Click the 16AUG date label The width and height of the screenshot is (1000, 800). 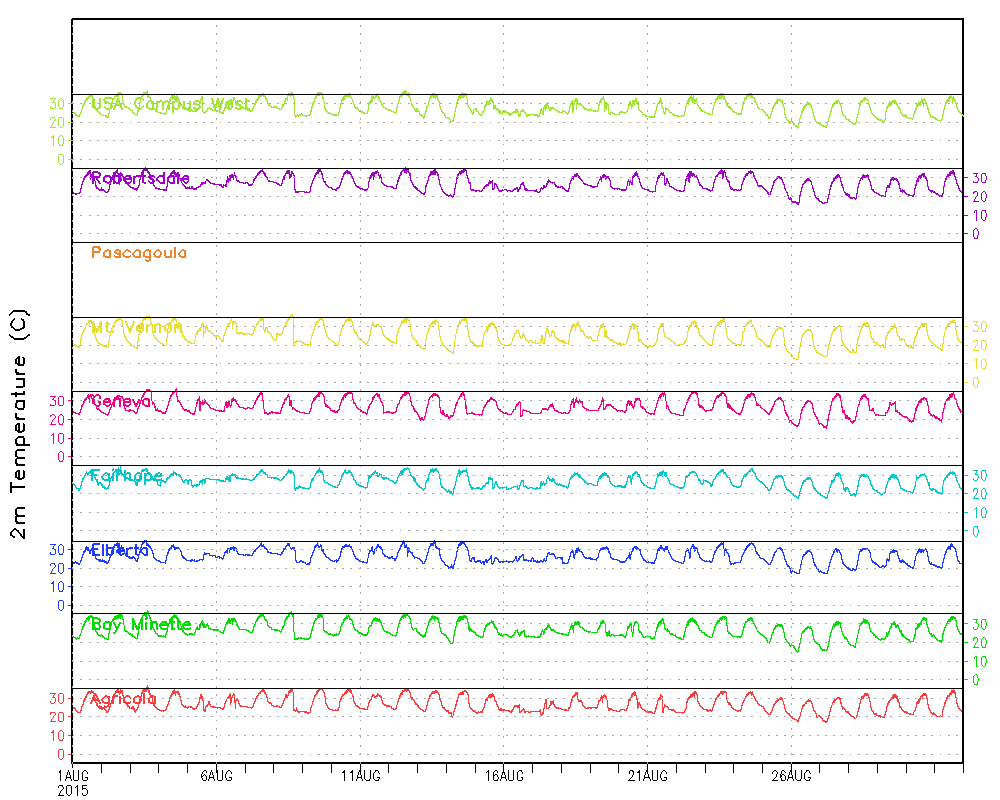(x=504, y=775)
